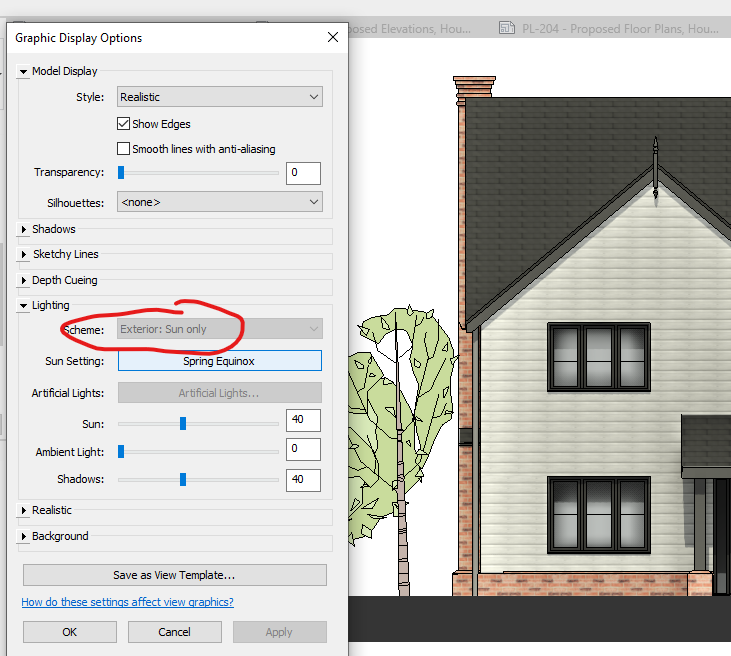Viewport: 731px width, 656px height.
Task: Select the upper window of the house
Action: 599,357
